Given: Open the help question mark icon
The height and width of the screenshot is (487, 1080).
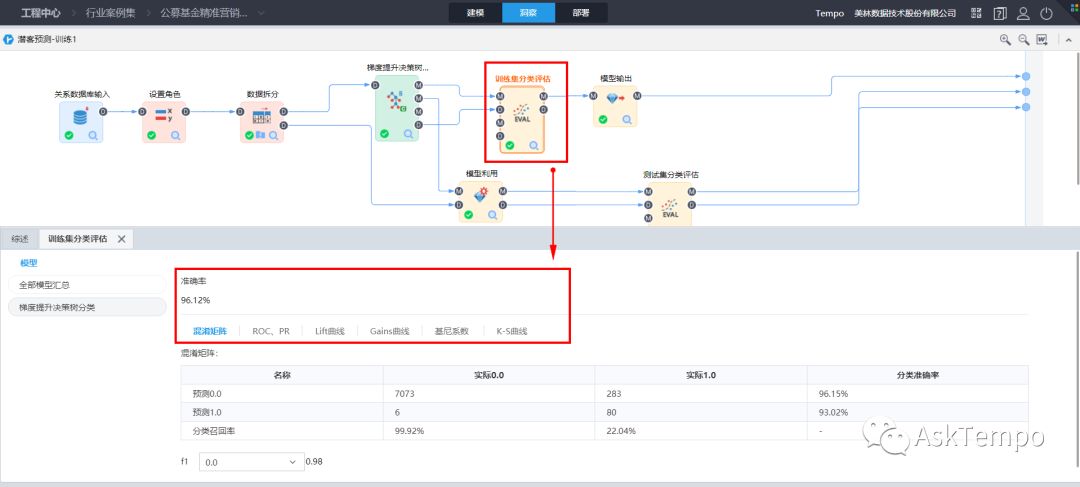Looking at the screenshot, I should (1000, 13).
